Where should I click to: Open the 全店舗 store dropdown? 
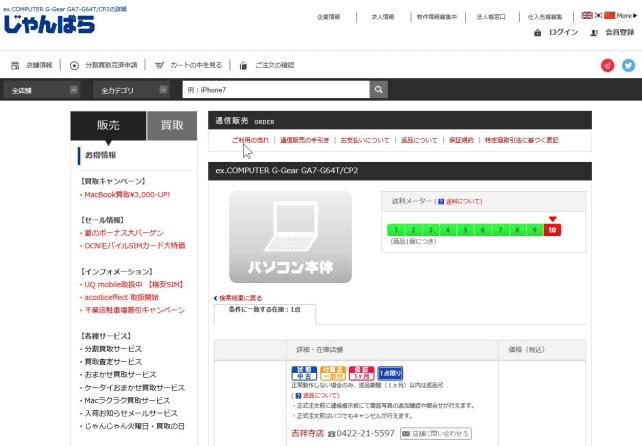[x=41, y=90]
